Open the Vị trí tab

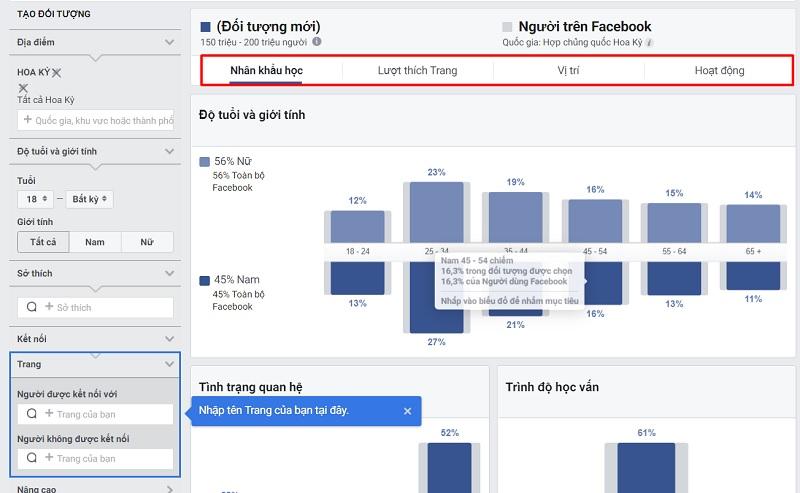(x=568, y=70)
